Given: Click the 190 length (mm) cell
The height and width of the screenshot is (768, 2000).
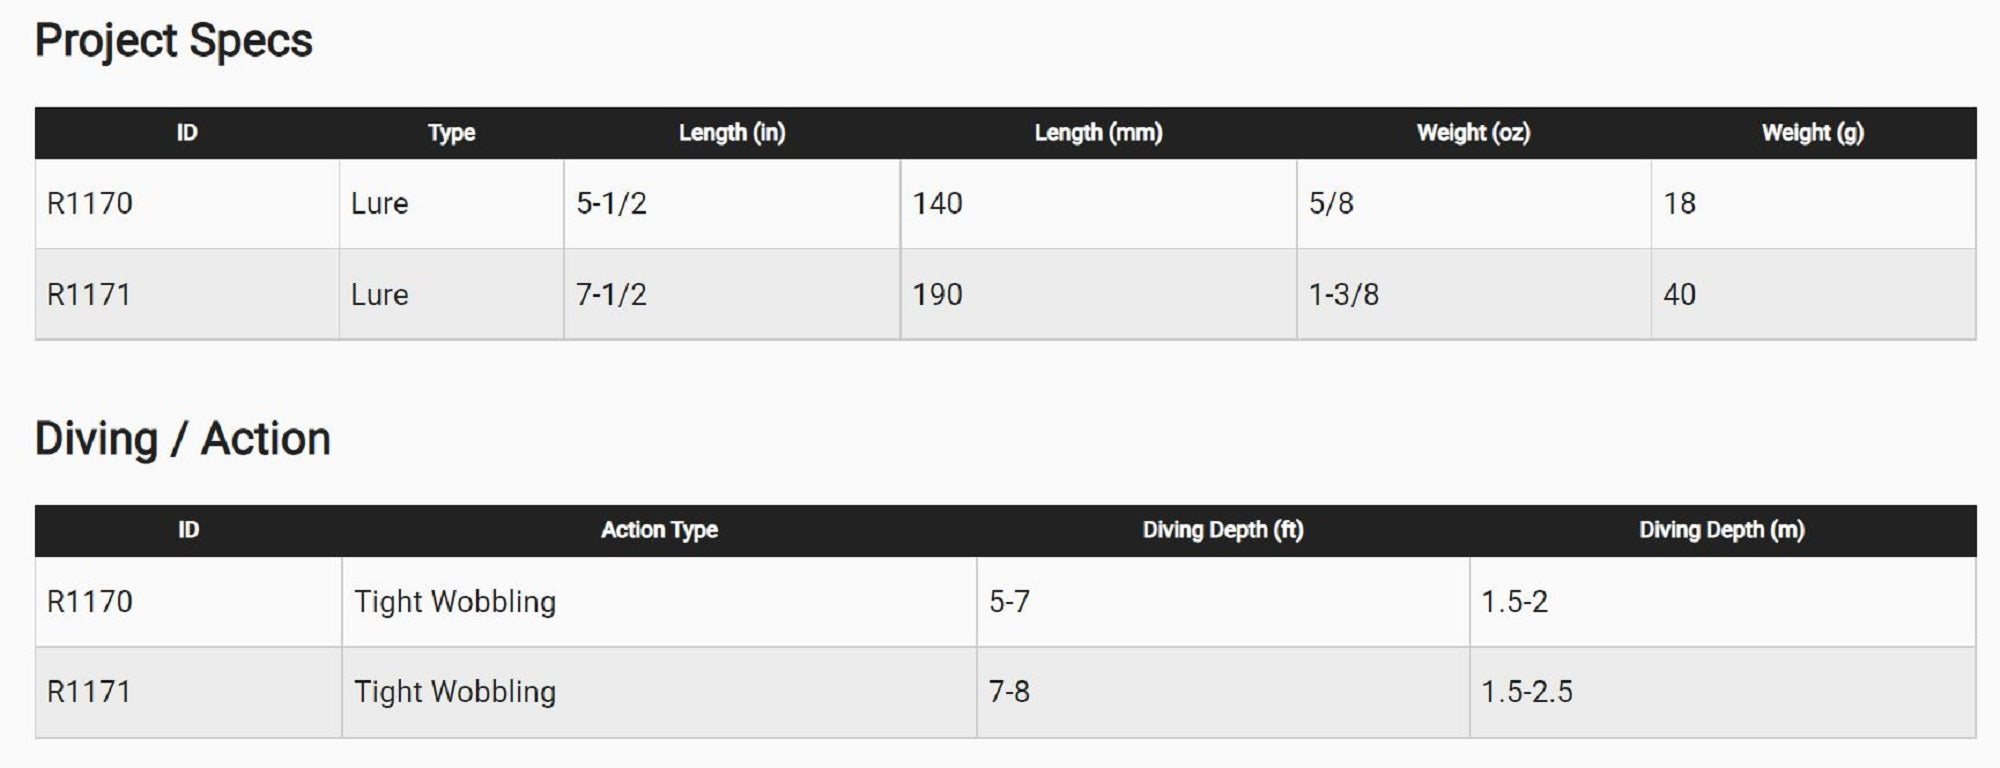Looking at the screenshot, I should (937, 295).
